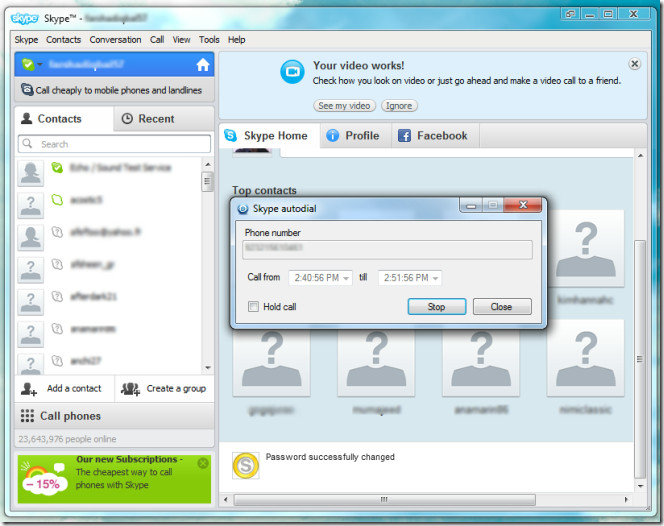Open the Tools menu
This screenshot has width=664, height=526.
209,40
